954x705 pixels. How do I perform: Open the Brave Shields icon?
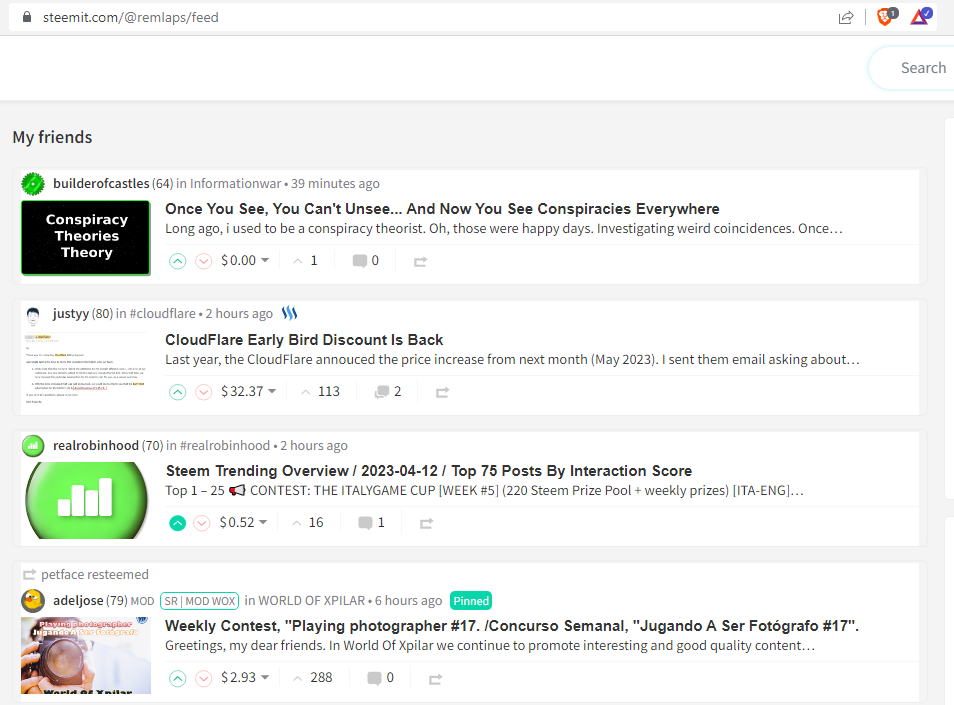[x=886, y=16]
